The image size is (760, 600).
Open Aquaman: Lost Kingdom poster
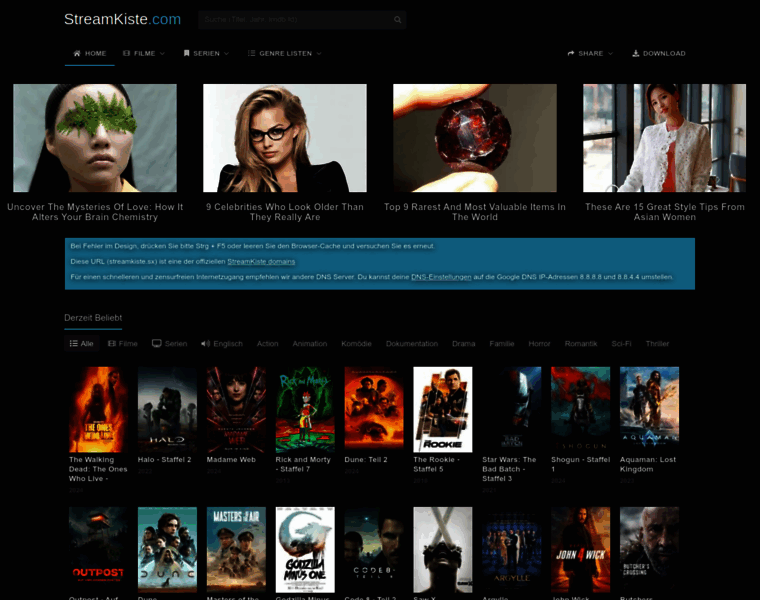(649, 410)
